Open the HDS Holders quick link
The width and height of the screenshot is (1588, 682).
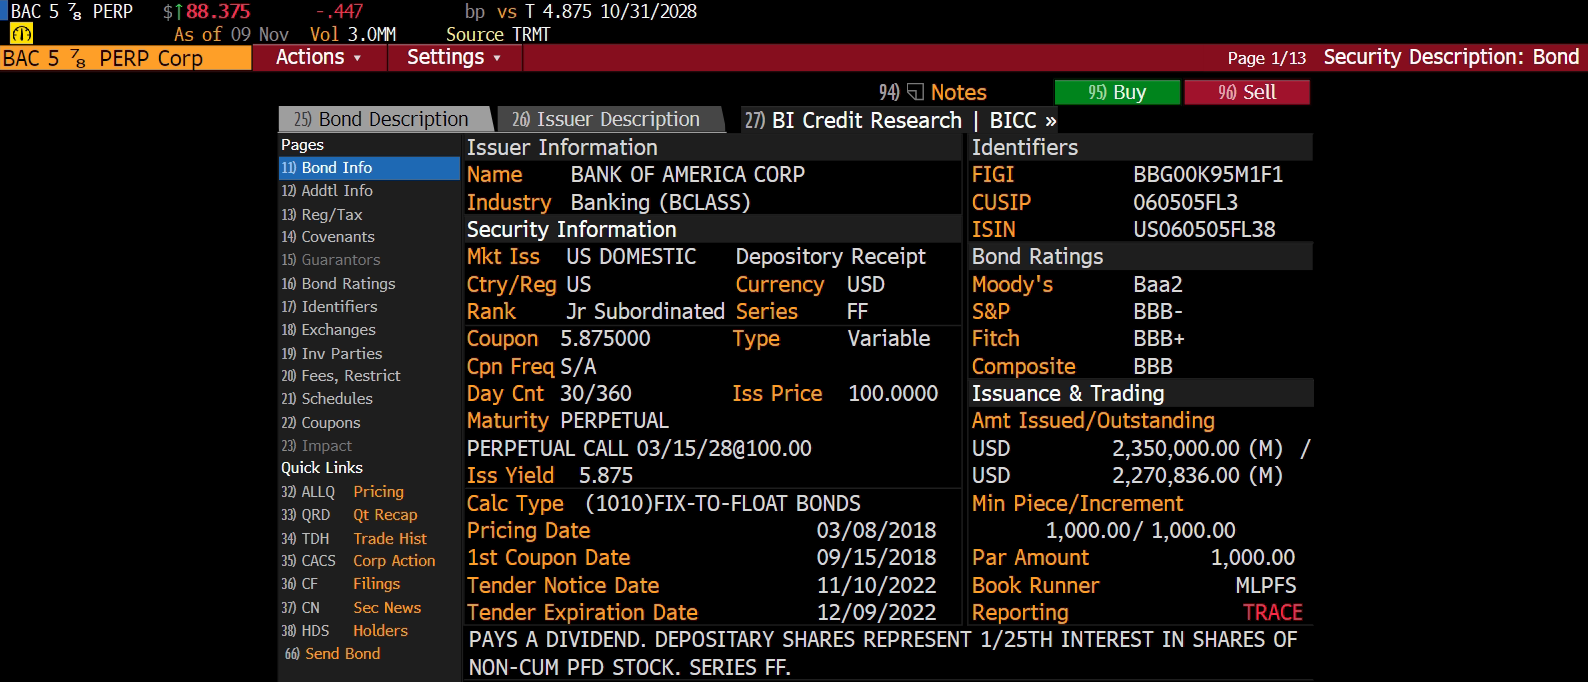(x=345, y=631)
